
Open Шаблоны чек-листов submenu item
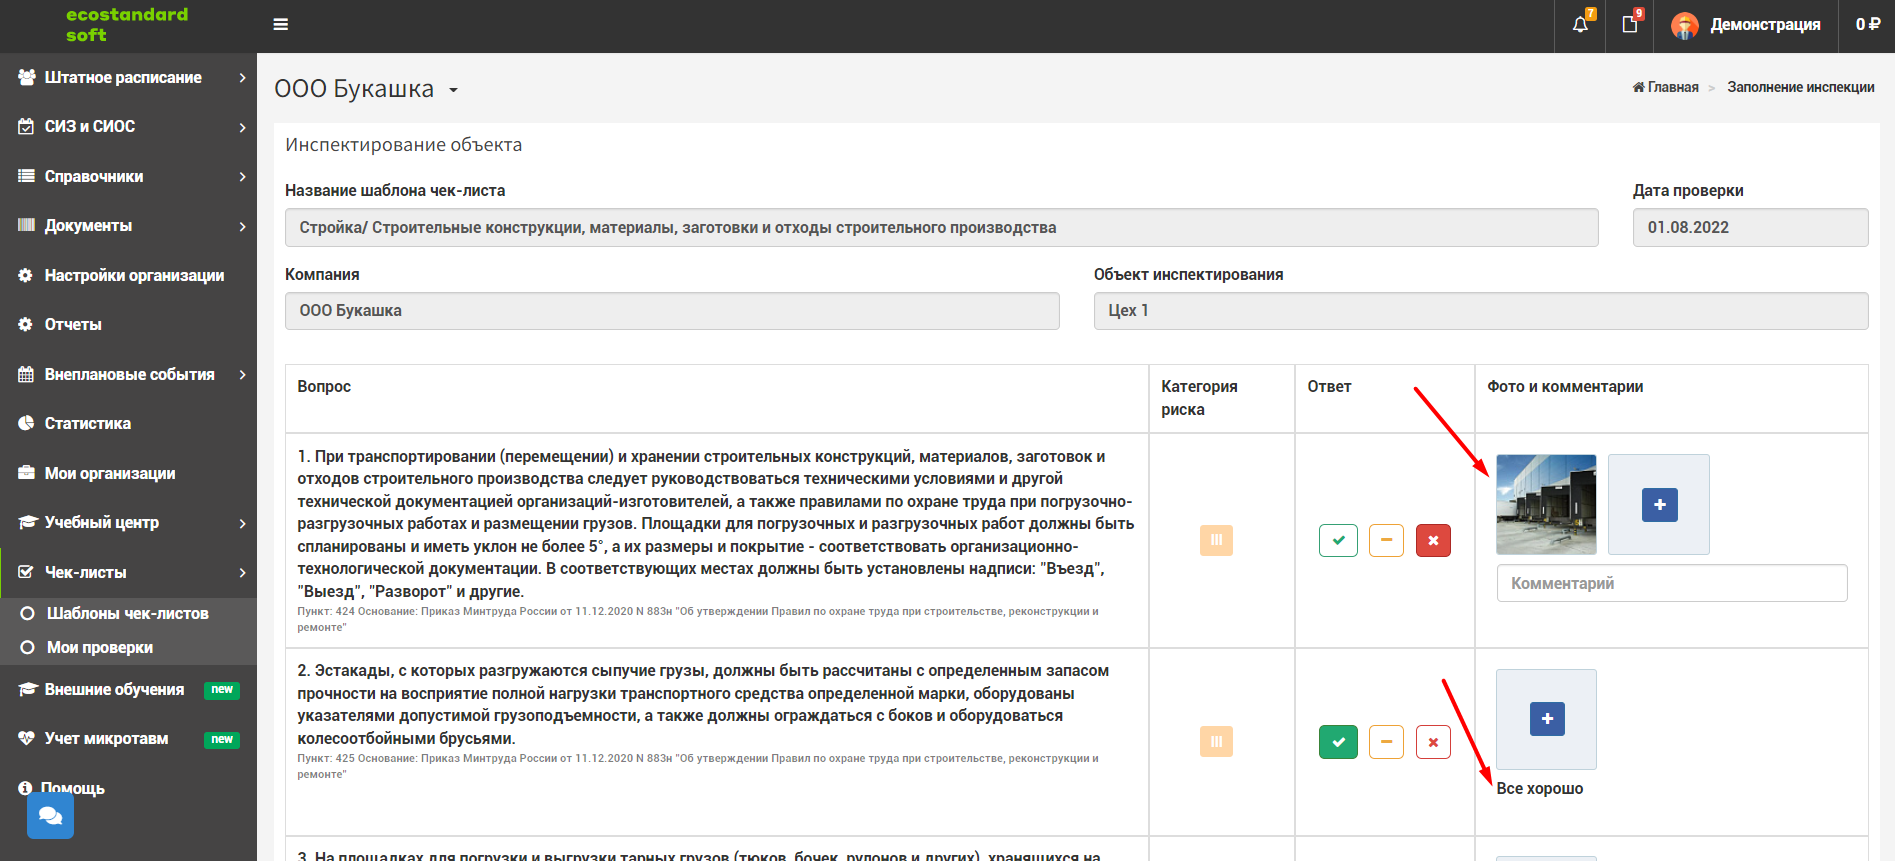tap(128, 613)
